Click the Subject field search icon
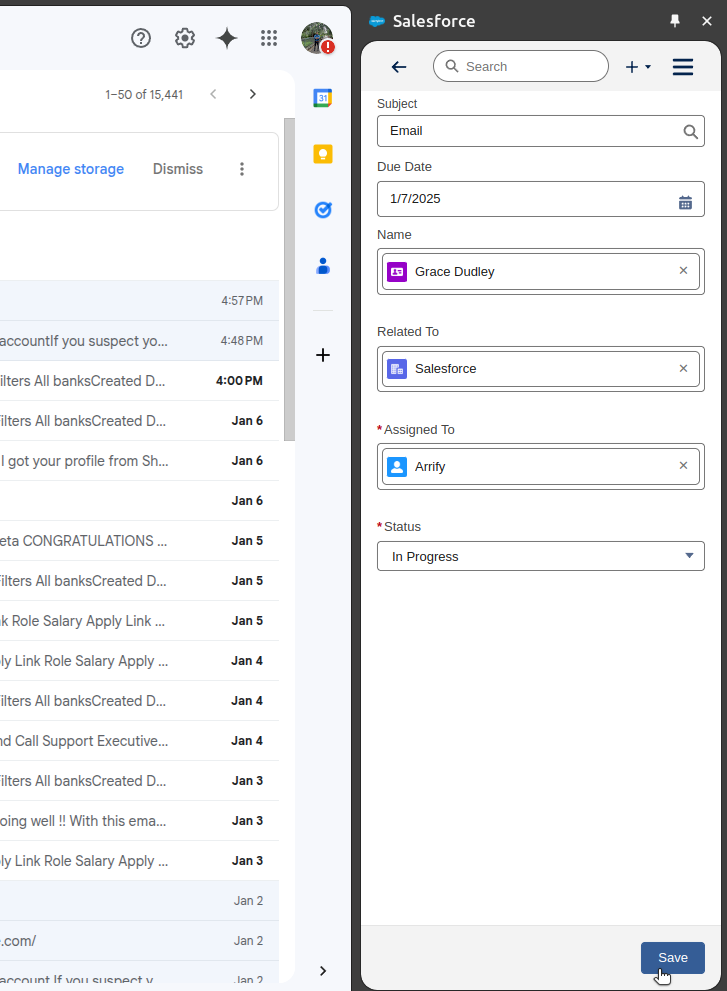Image resolution: width=727 pixels, height=991 pixels. (x=690, y=131)
